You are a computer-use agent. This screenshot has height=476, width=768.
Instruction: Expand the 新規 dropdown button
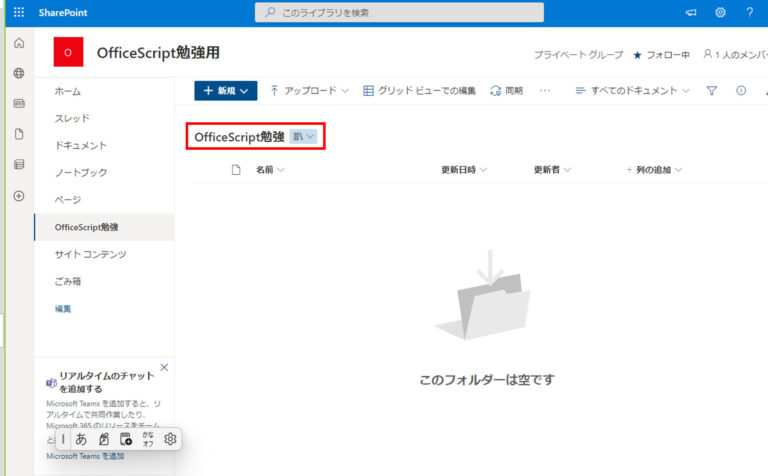point(226,91)
